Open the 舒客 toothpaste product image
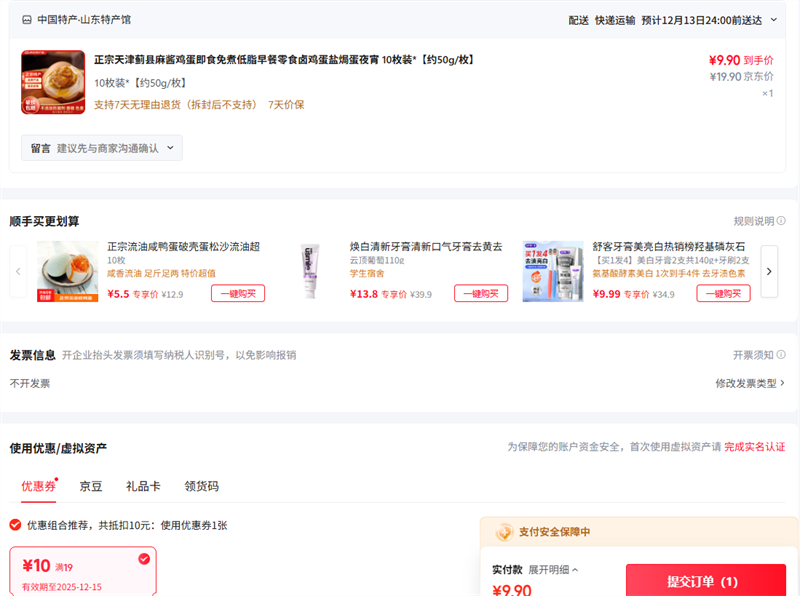The width and height of the screenshot is (800, 596). click(552, 270)
